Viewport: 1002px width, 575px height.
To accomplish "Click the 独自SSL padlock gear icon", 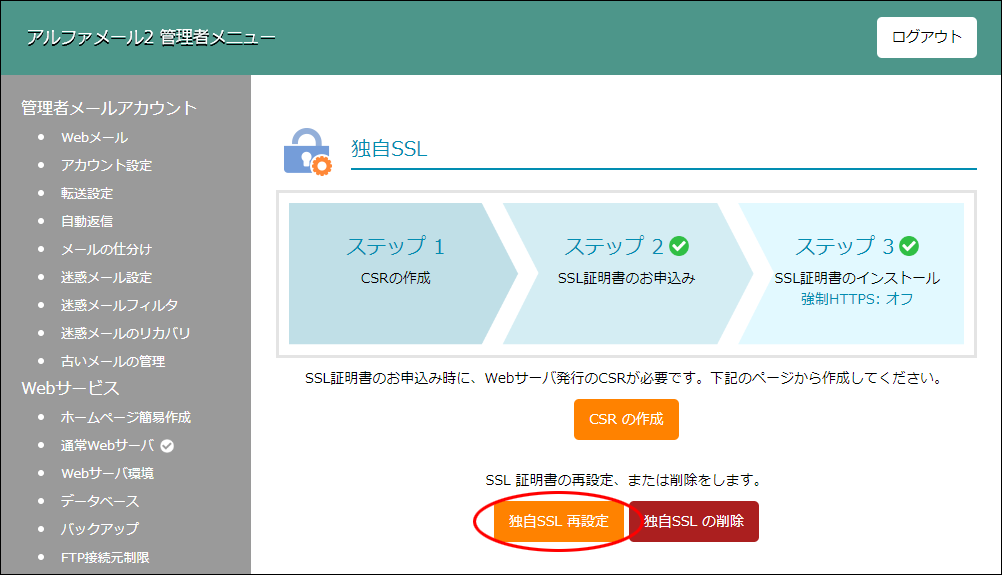I will [x=307, y=152].
